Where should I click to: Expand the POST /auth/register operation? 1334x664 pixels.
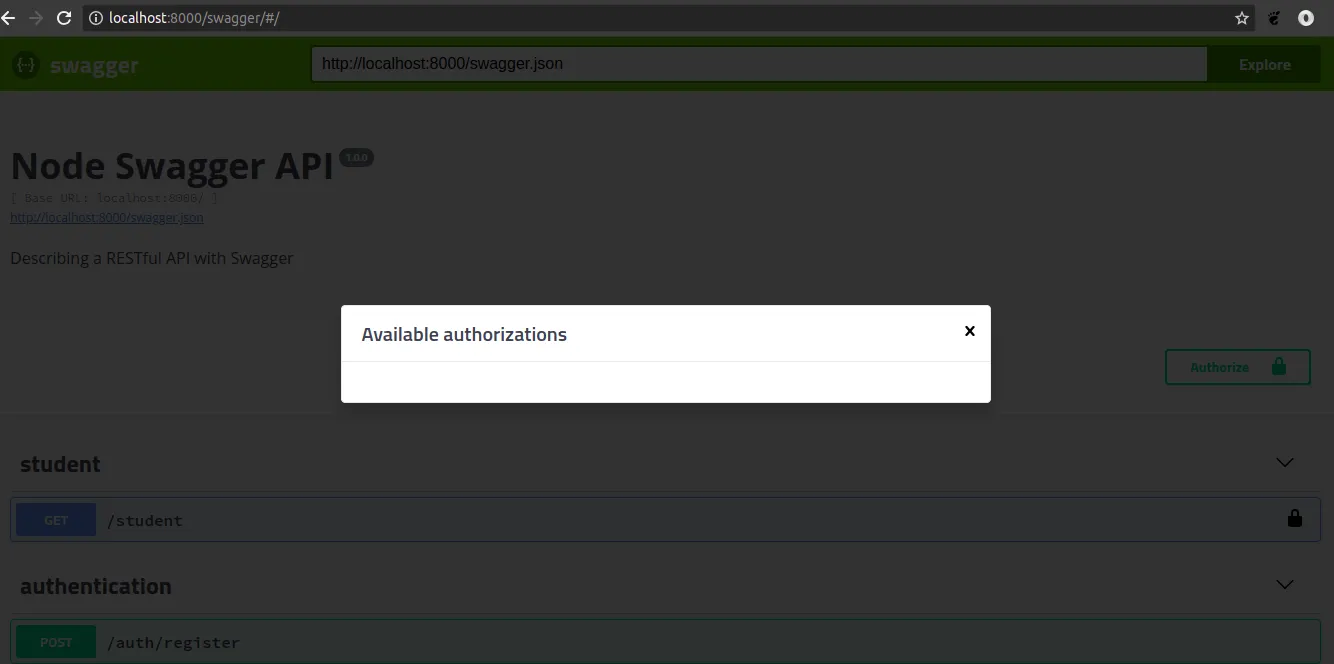coord(665,642)
